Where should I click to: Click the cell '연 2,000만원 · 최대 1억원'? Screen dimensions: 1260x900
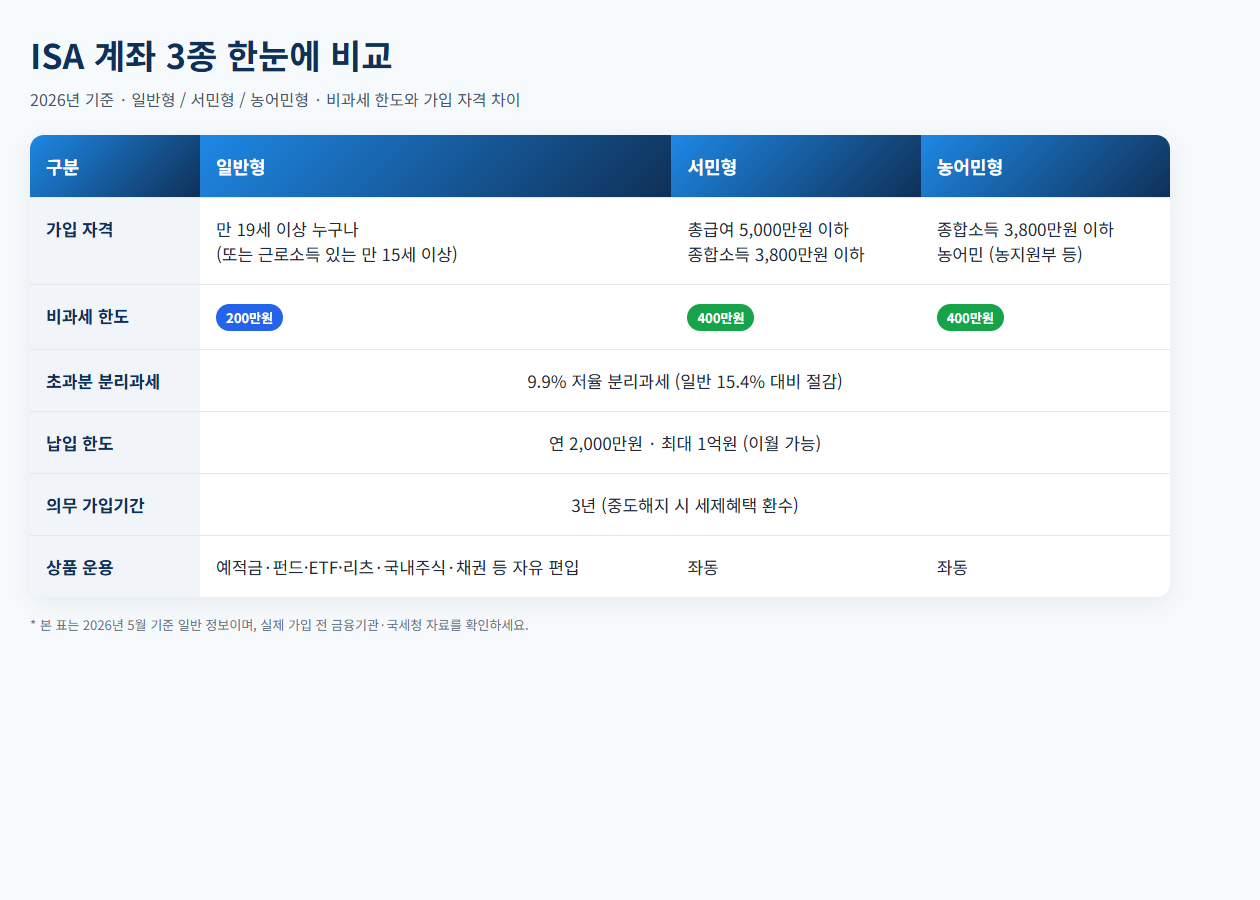[x=685, y=443]
